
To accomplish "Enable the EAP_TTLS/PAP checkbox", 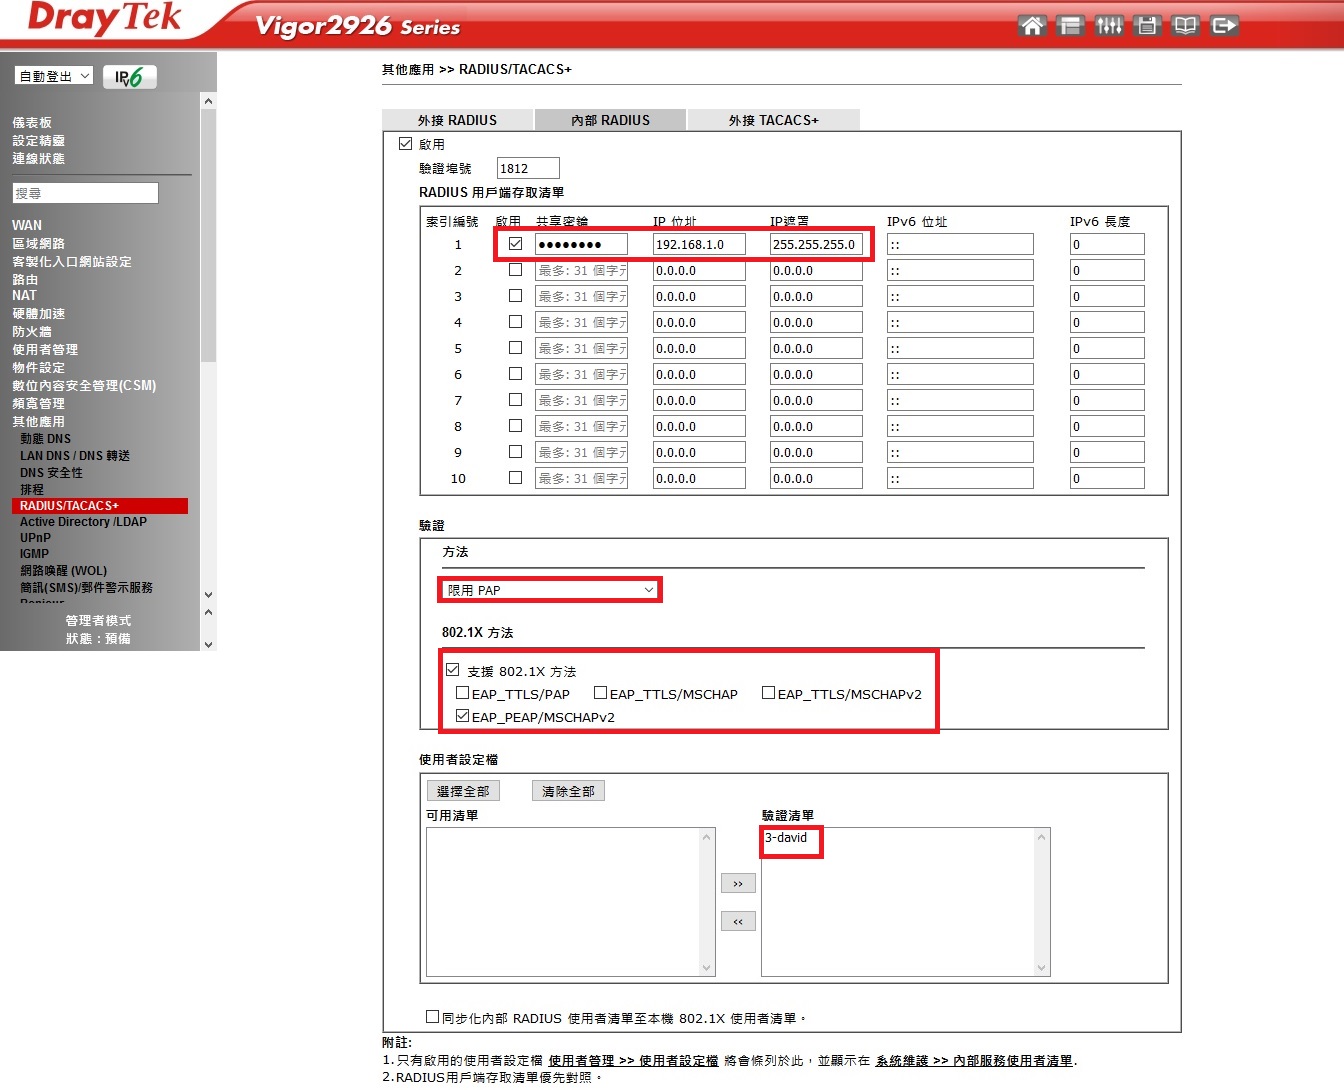I will point(462,693).
